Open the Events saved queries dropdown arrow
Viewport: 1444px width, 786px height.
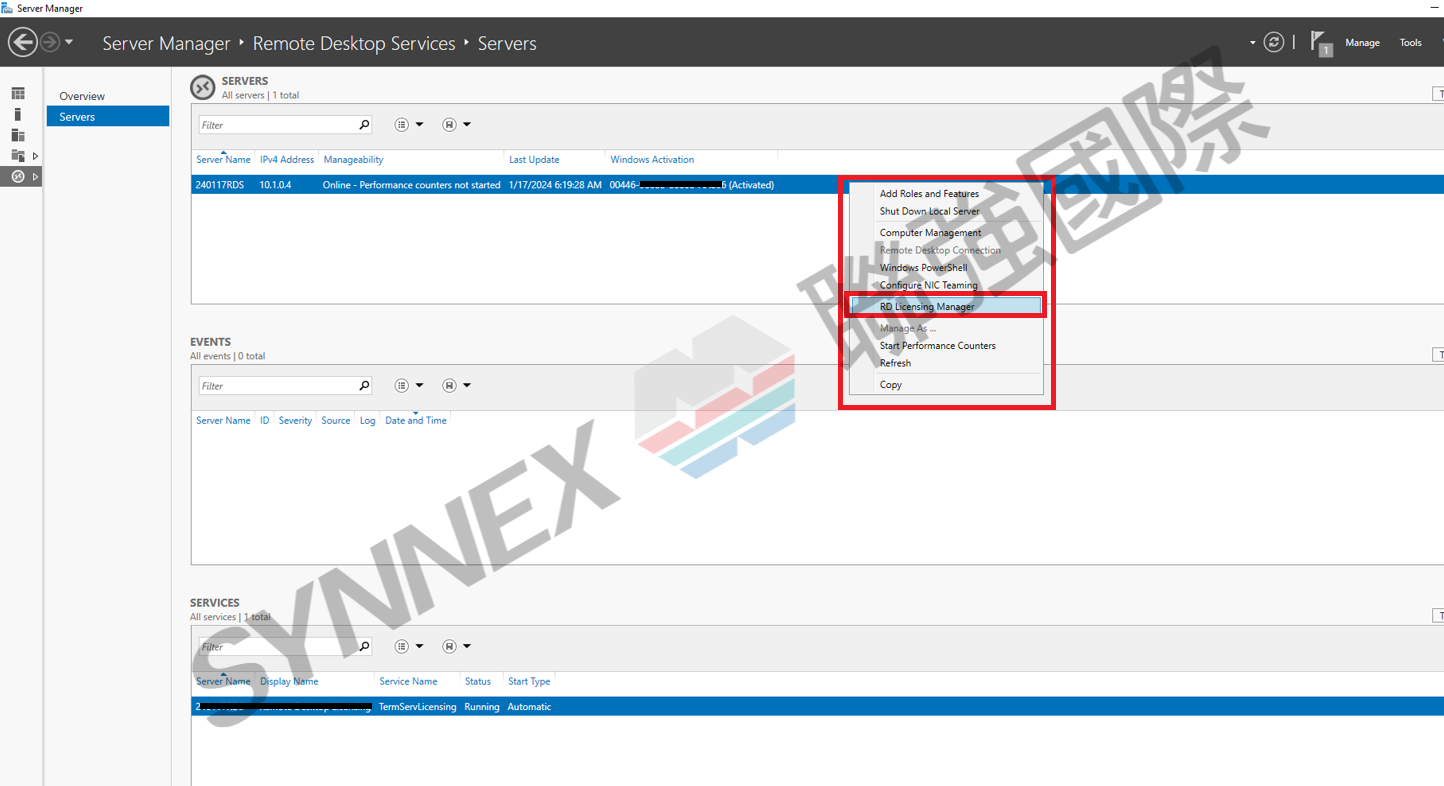[x=467, y=386]
